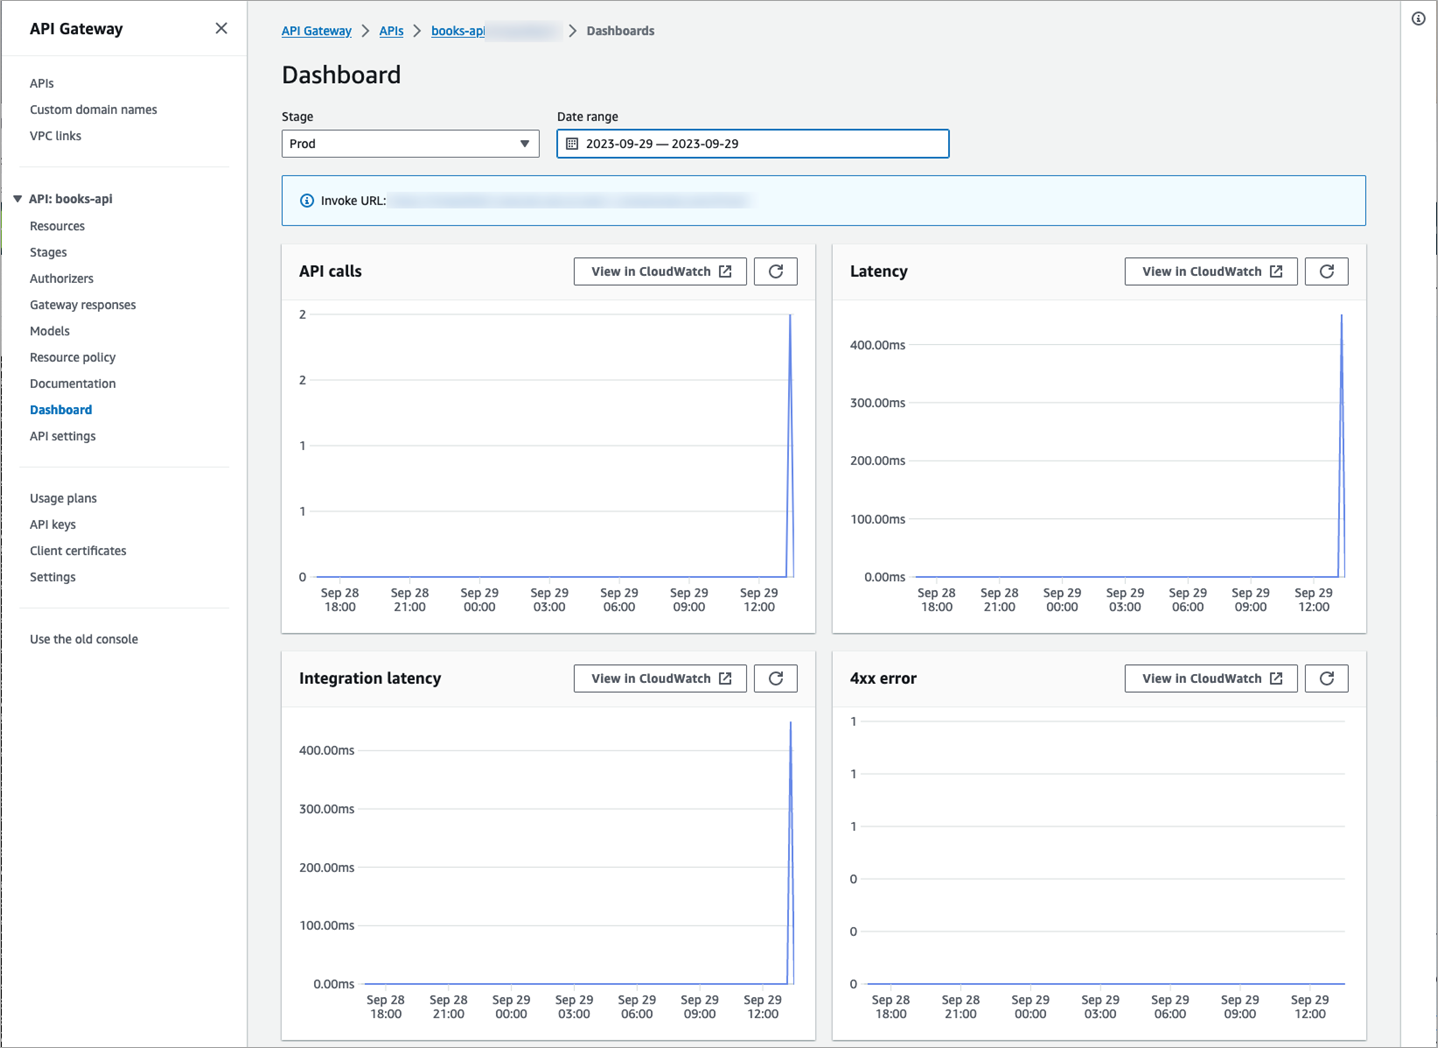The height and width of the screenshot is (1048, 1438).
Task: Refresh the Latency chart
Action: pyautogui.click(x=1327, y=271)
